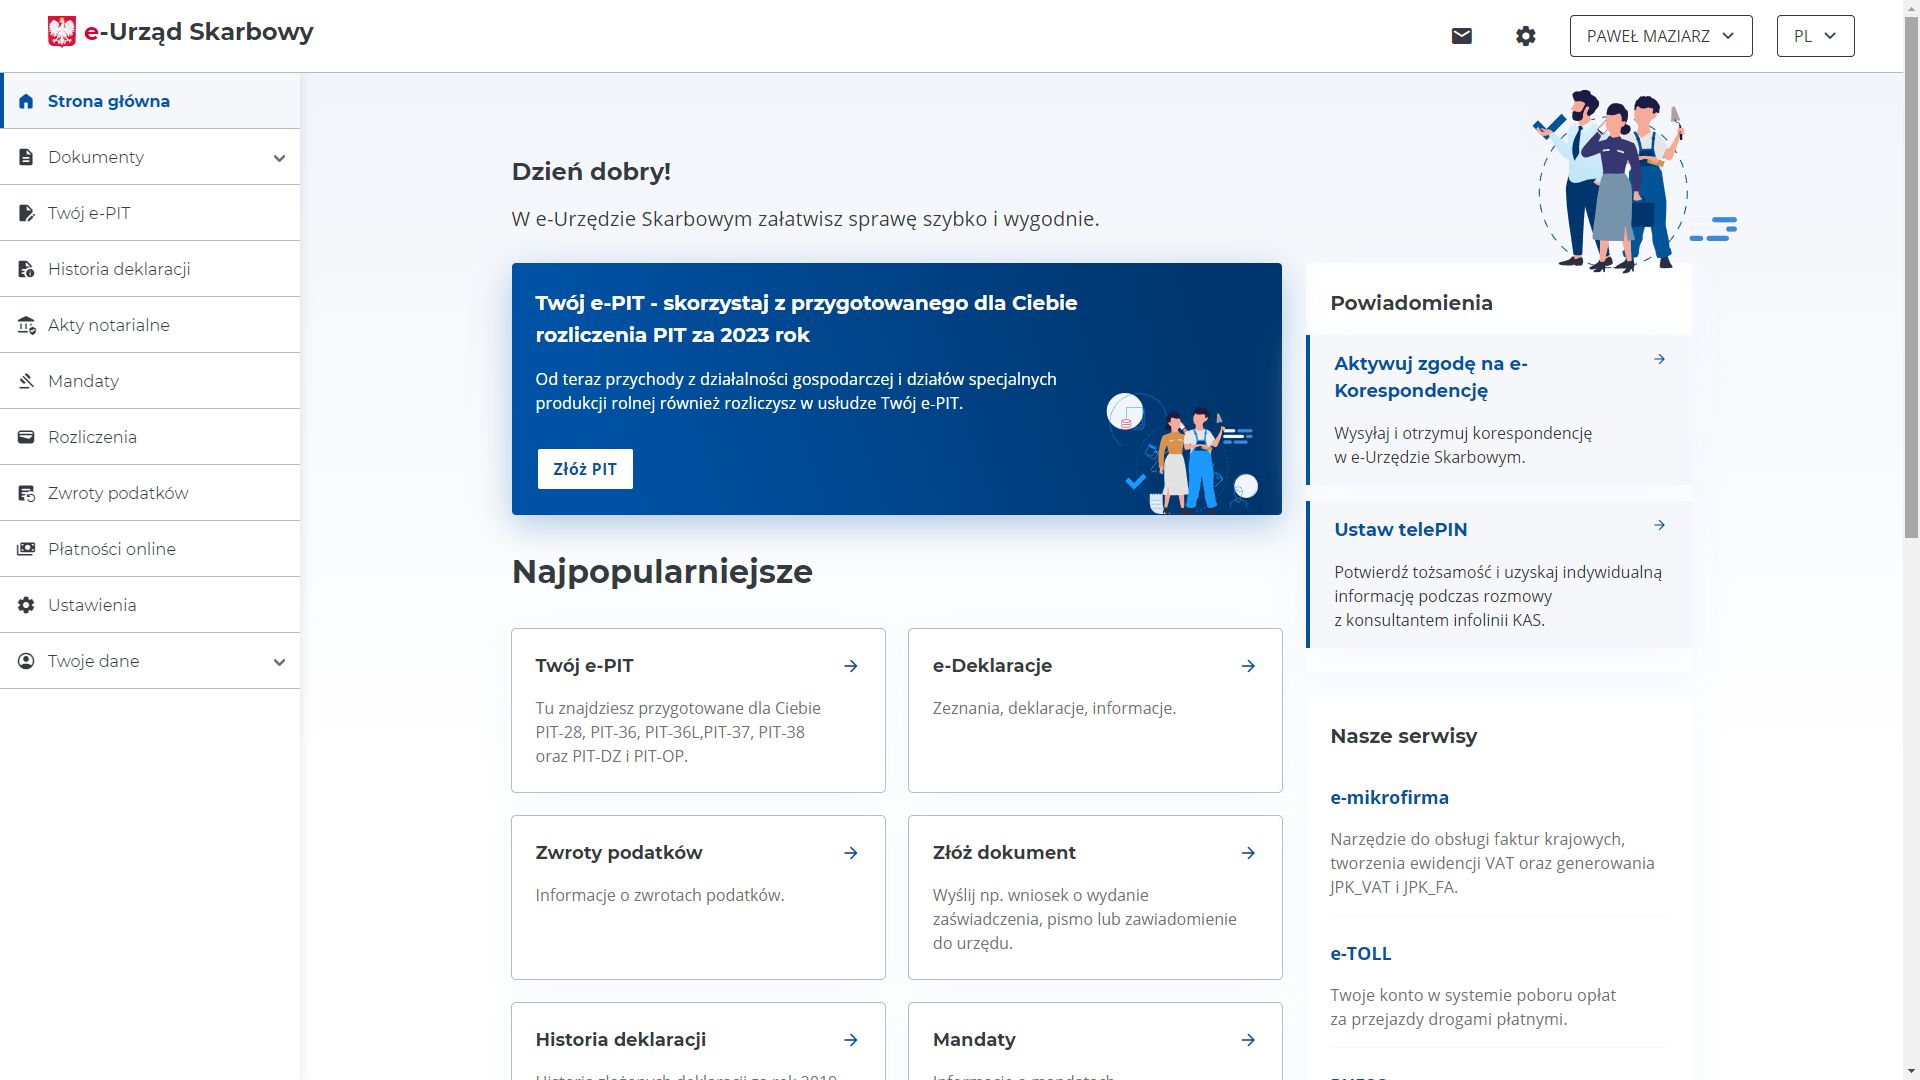This screenshot has height=1080, width=1920.
Task: Open the mail envelope icon in header
Action: [x=1461, y=36]
